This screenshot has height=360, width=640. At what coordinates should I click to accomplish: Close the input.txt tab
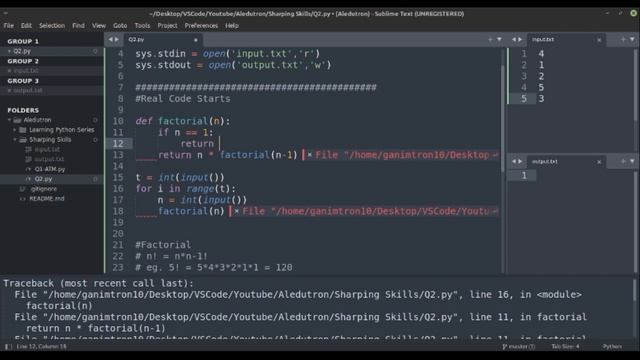pos(599,40)
